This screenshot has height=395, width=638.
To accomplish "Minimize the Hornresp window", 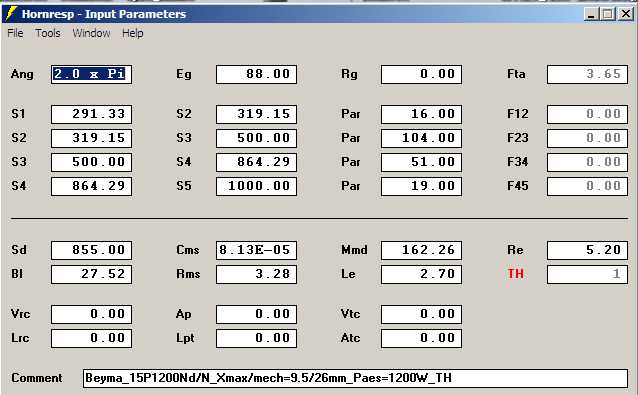I will tap(591, 14).
